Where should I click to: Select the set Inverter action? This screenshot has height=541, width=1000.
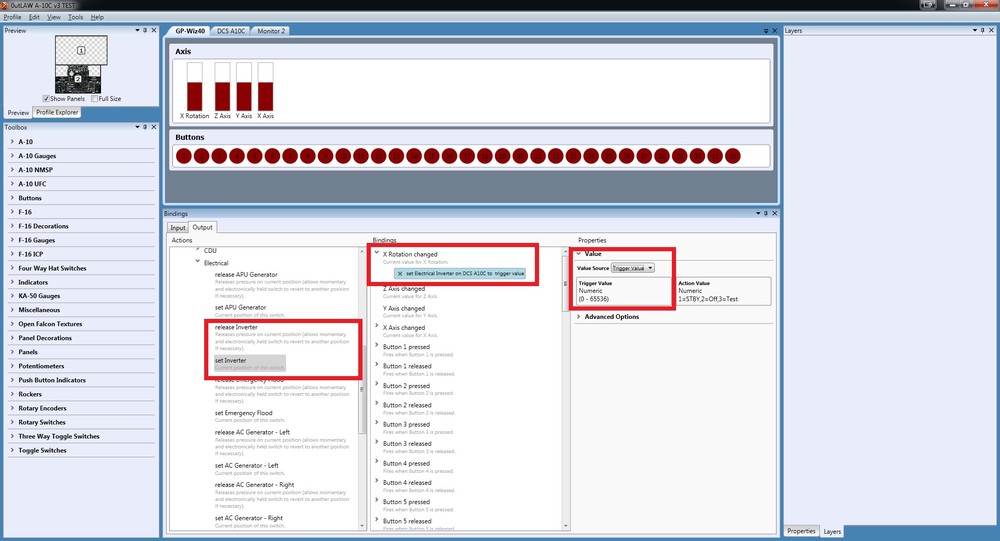pyautogui.click(x=249, y=363)
